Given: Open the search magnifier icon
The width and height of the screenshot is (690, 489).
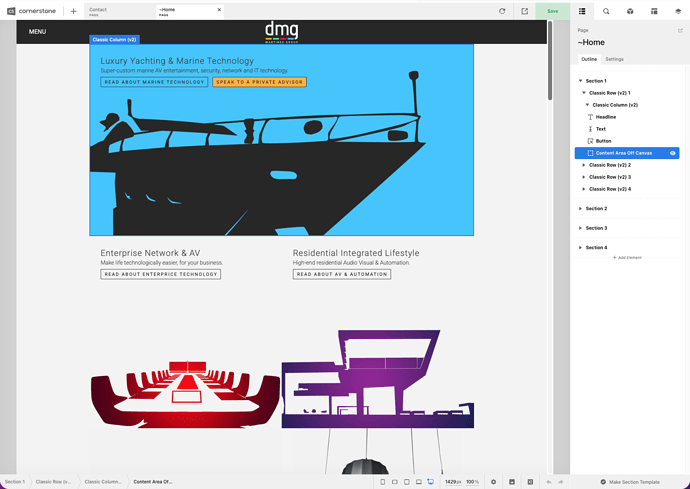Looking at the screenshot, I should pyautogui.click(x=606, y=11).
